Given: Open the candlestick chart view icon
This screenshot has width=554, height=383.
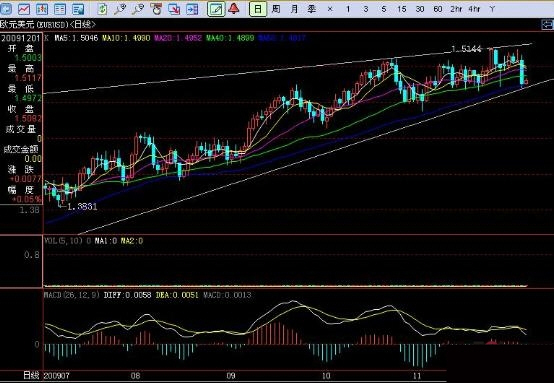Looking at the screenshot, I should (x=42, y=9).
